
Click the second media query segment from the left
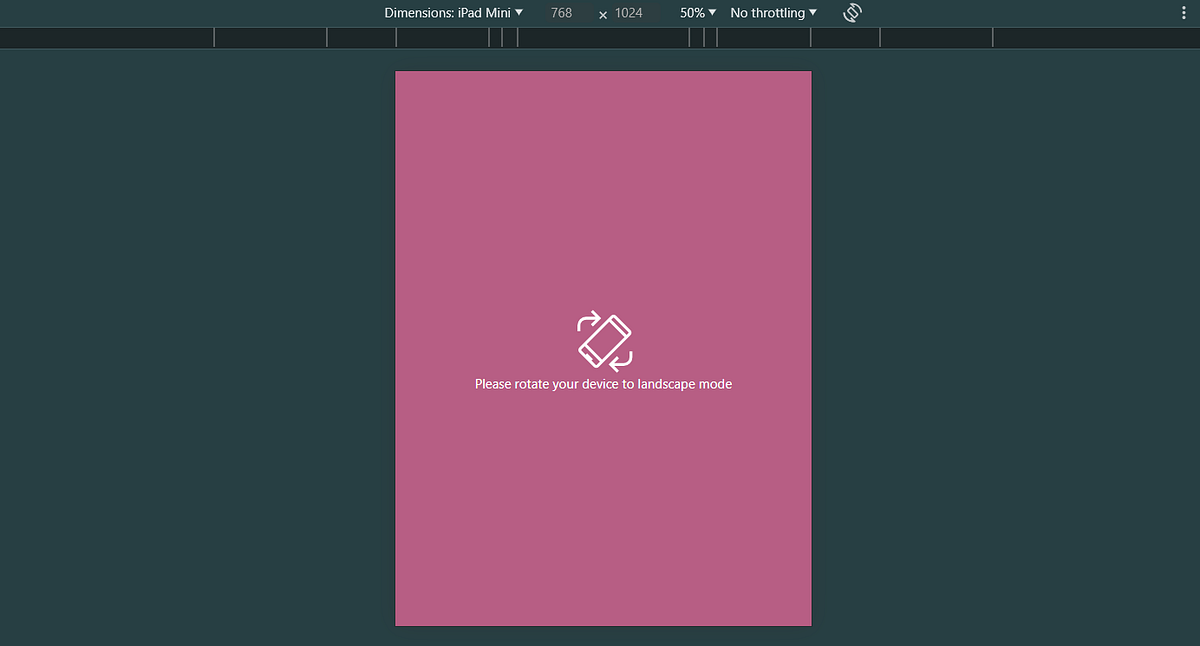pos(270,37)
